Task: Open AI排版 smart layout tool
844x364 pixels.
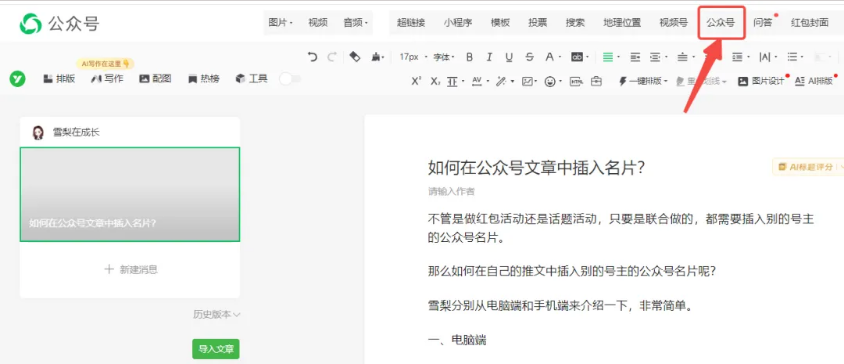Action: (x=813, y=81)
